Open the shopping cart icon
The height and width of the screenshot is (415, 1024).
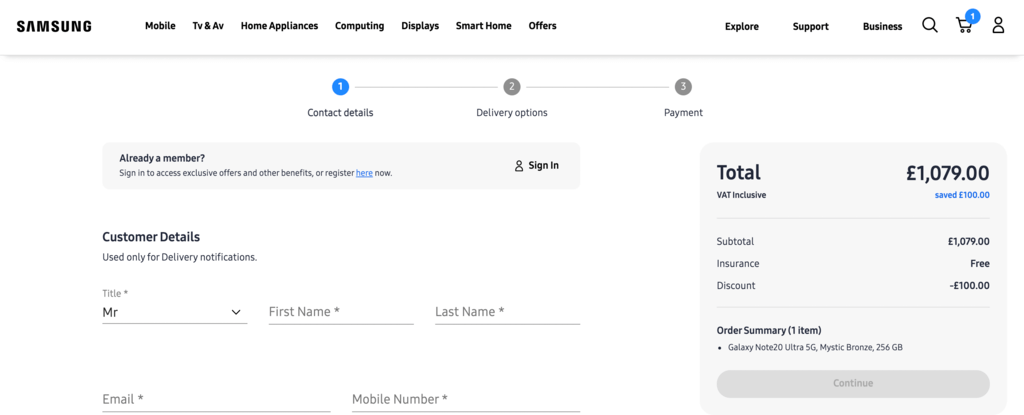(x=964, y=25)
